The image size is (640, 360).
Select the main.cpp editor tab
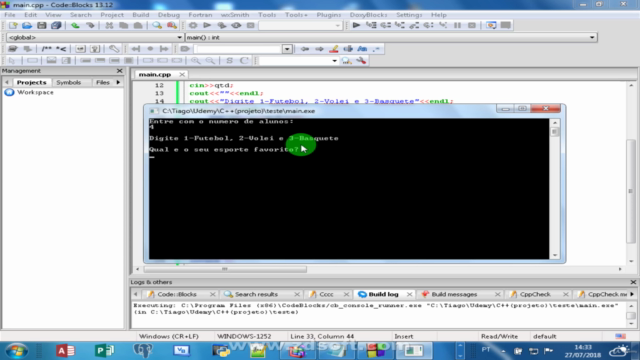(155, 74)
